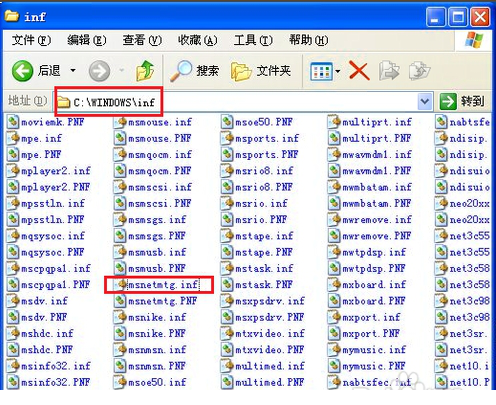
Task: Select the msrio8.inf file icon
Action: click(x=227, y=171)
